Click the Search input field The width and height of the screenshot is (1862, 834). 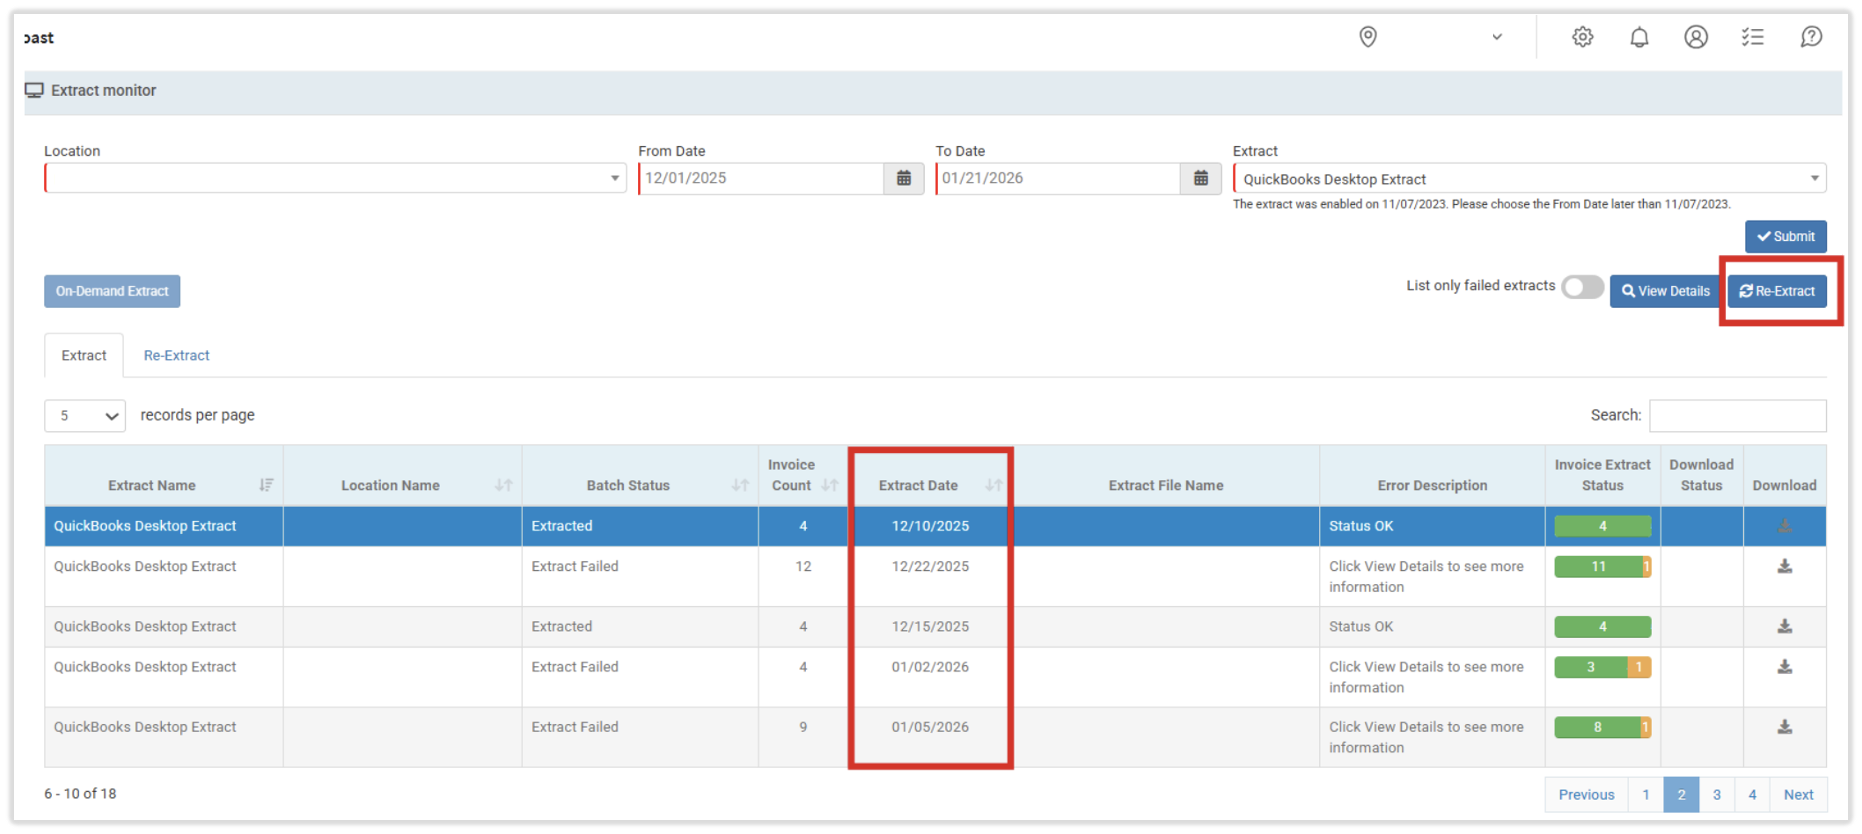coord(1737,415)
